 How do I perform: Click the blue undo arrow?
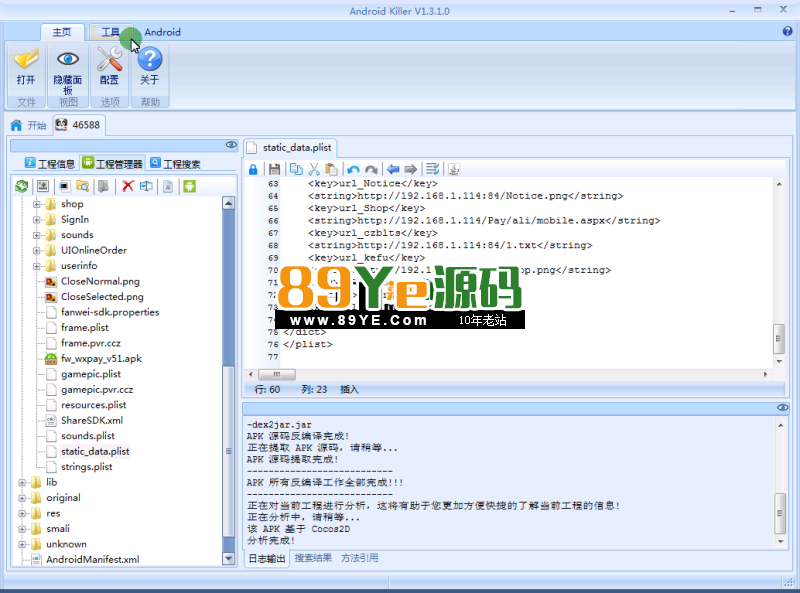tap(353, 169)
